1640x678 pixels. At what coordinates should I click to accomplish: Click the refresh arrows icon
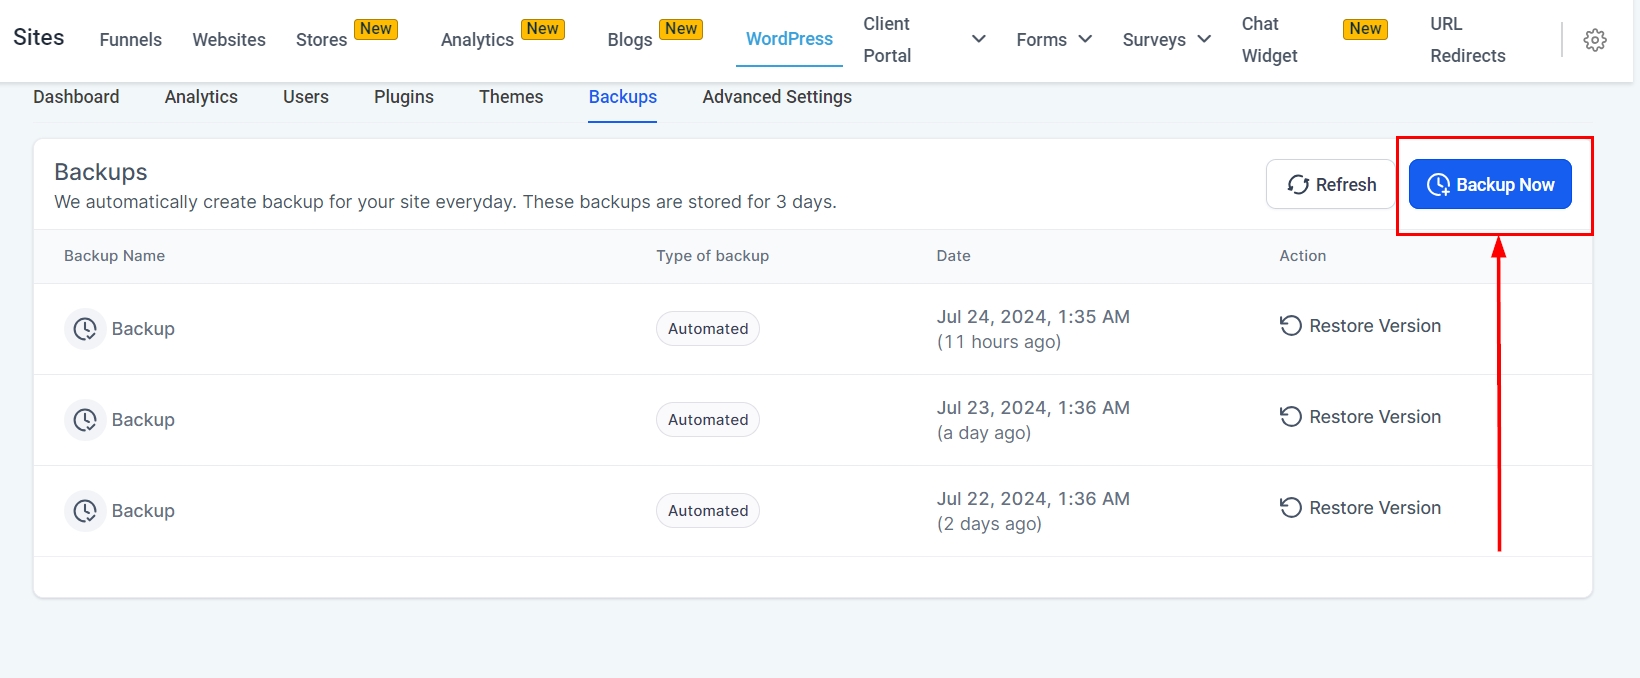coord(1298,185)
